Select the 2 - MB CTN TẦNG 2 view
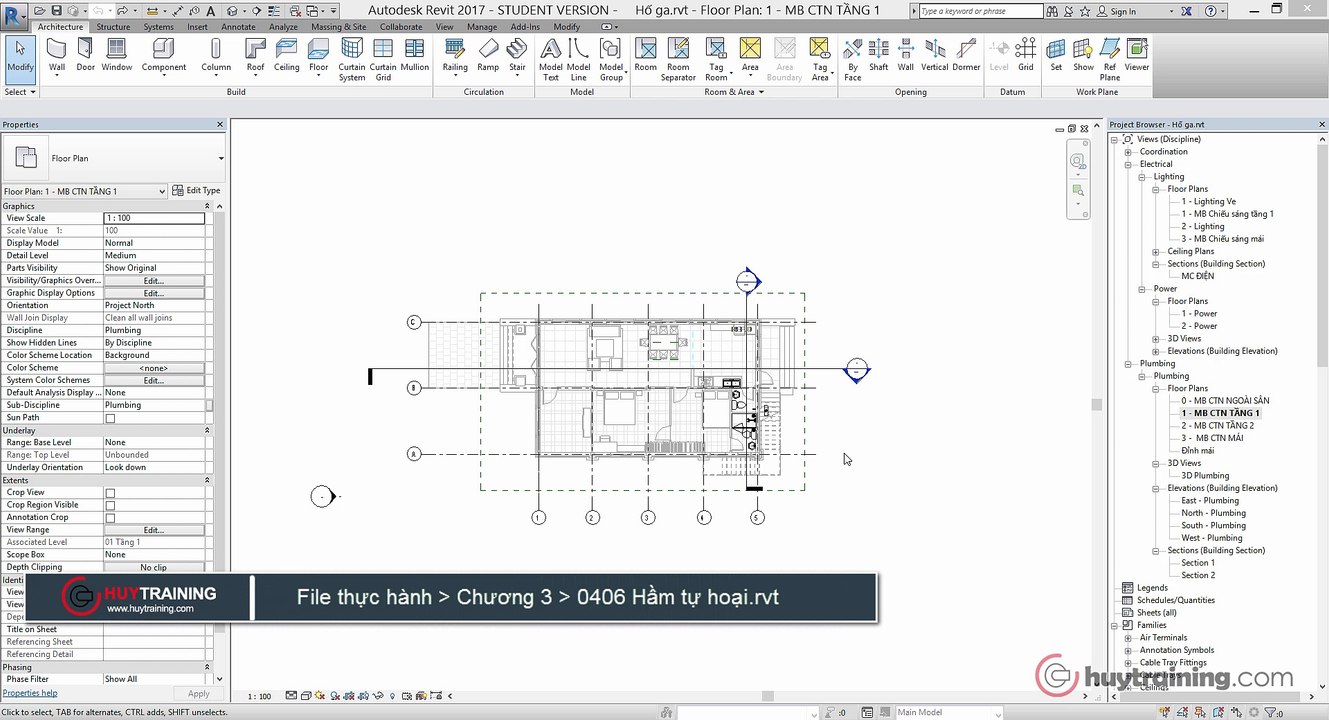 pyautogui.click(x=1217, y=426)
